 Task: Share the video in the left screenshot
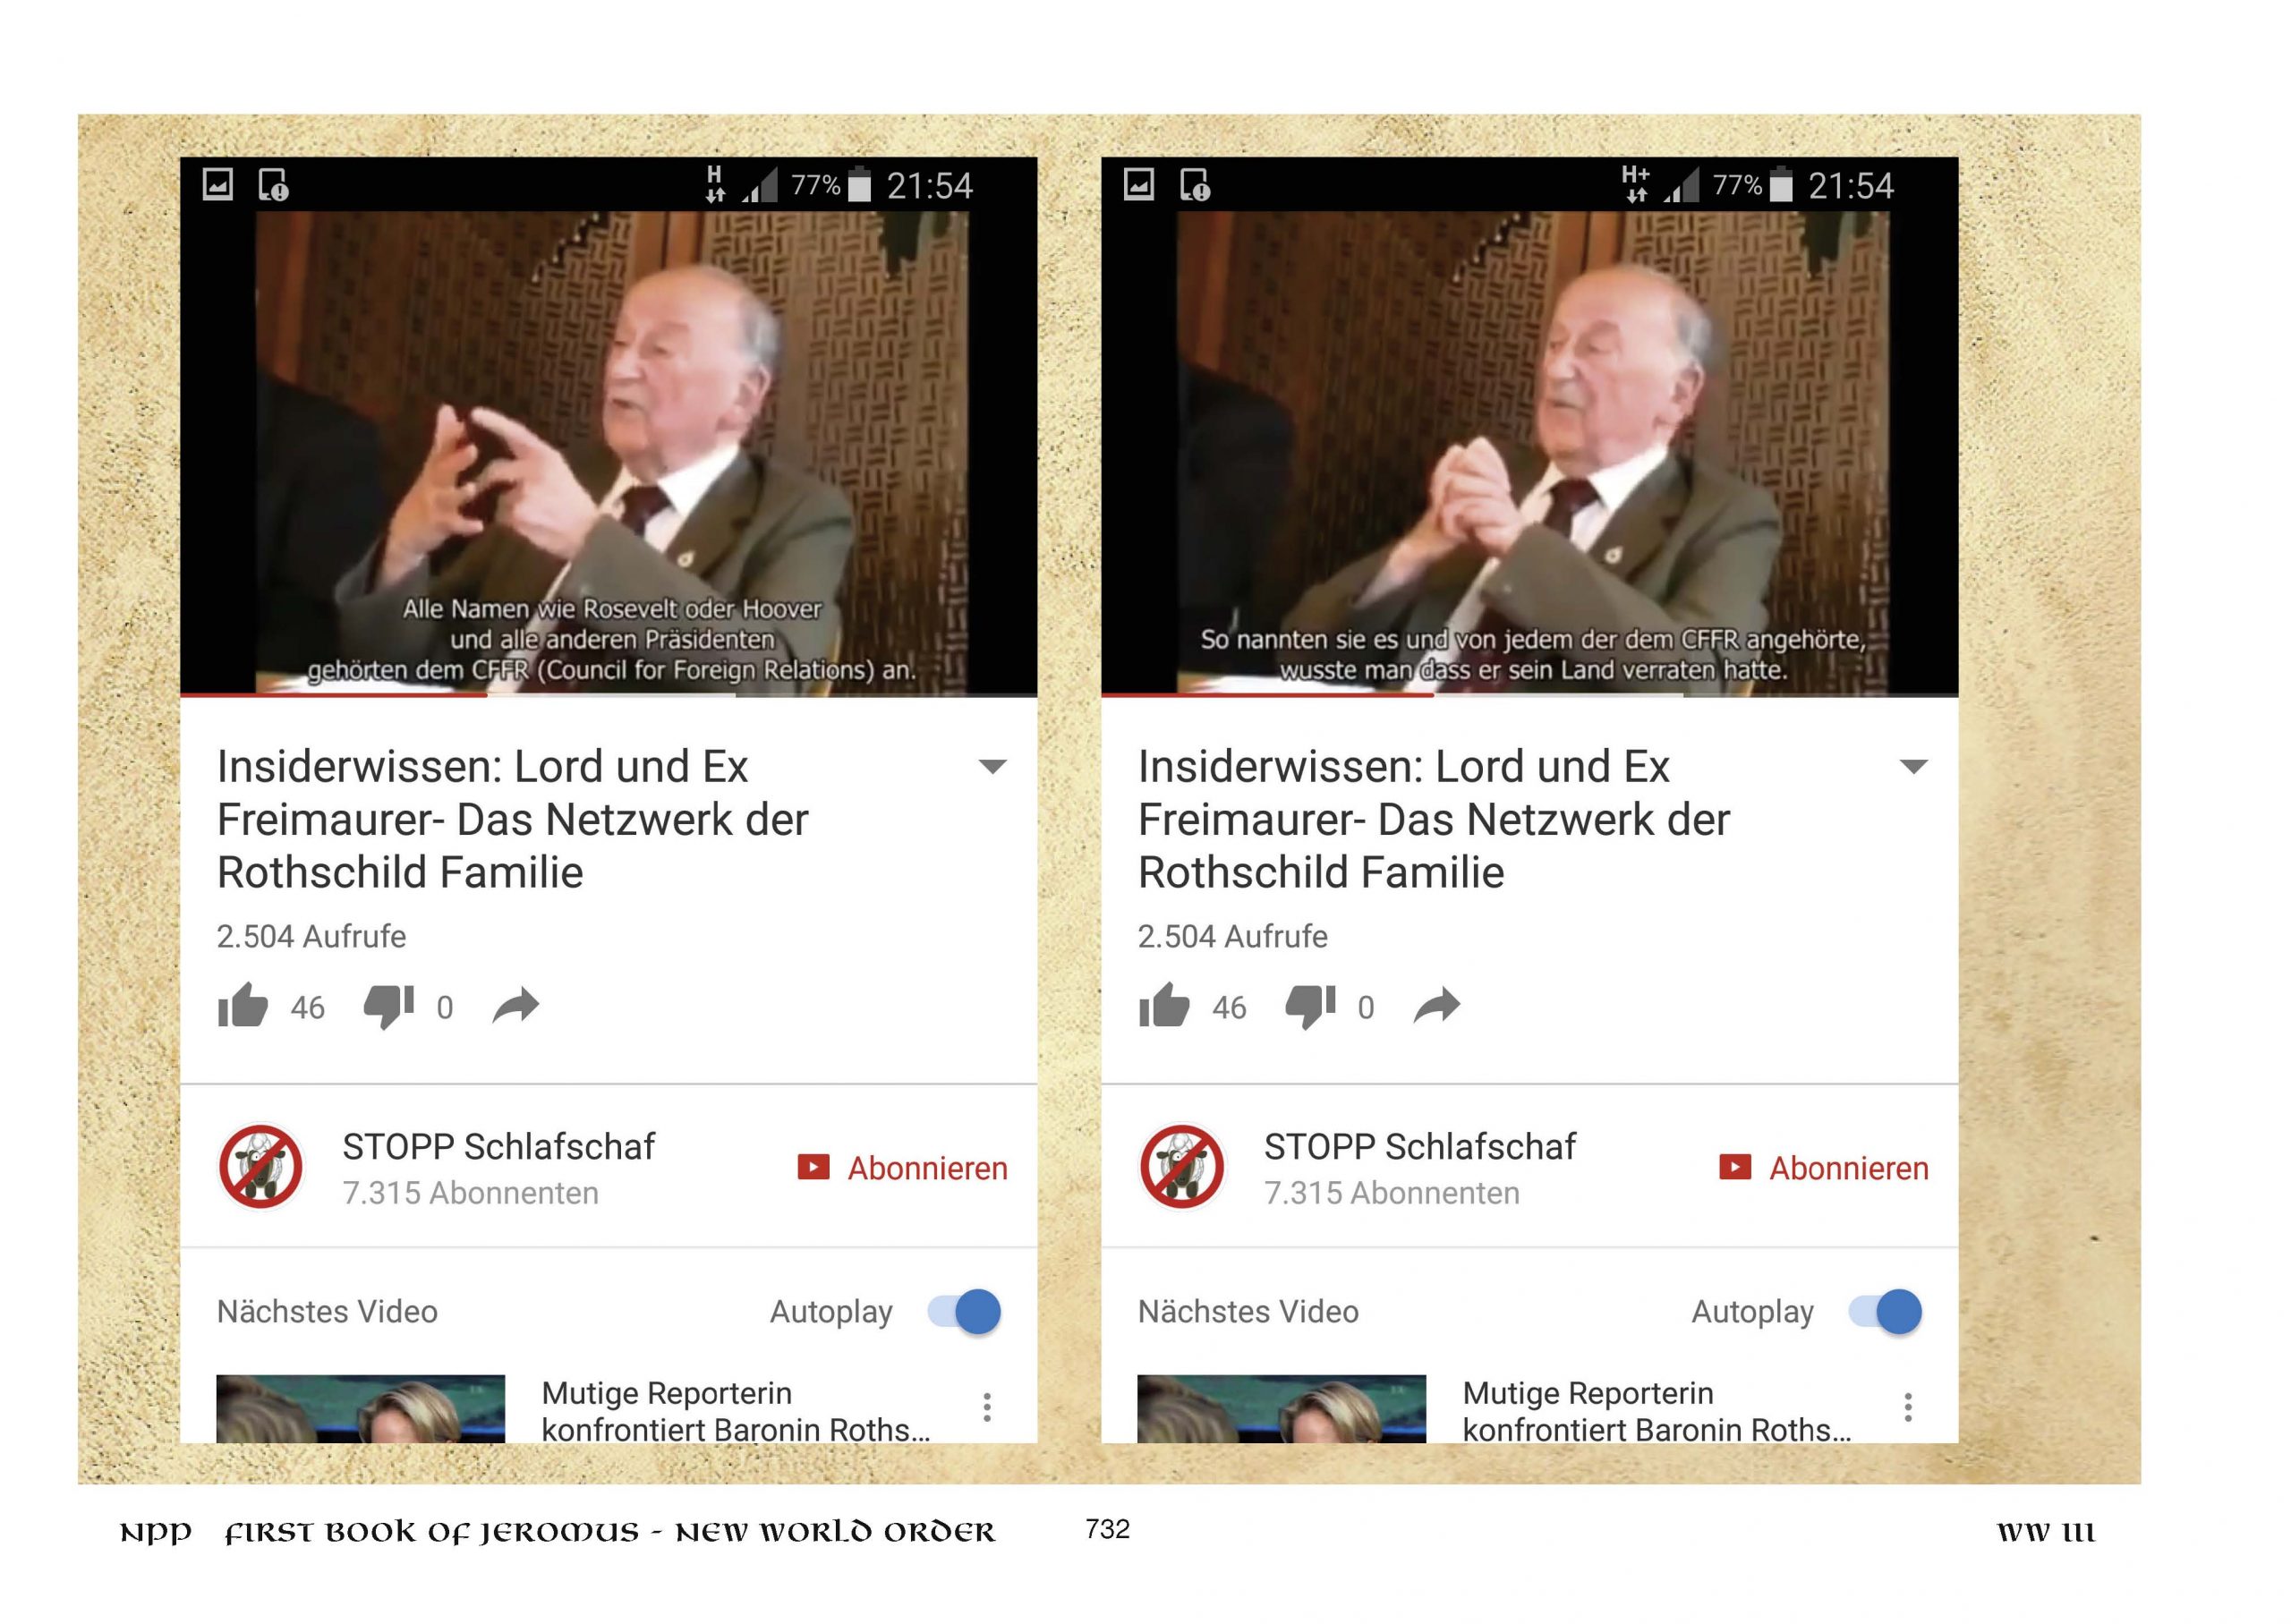pos(516,1006)
